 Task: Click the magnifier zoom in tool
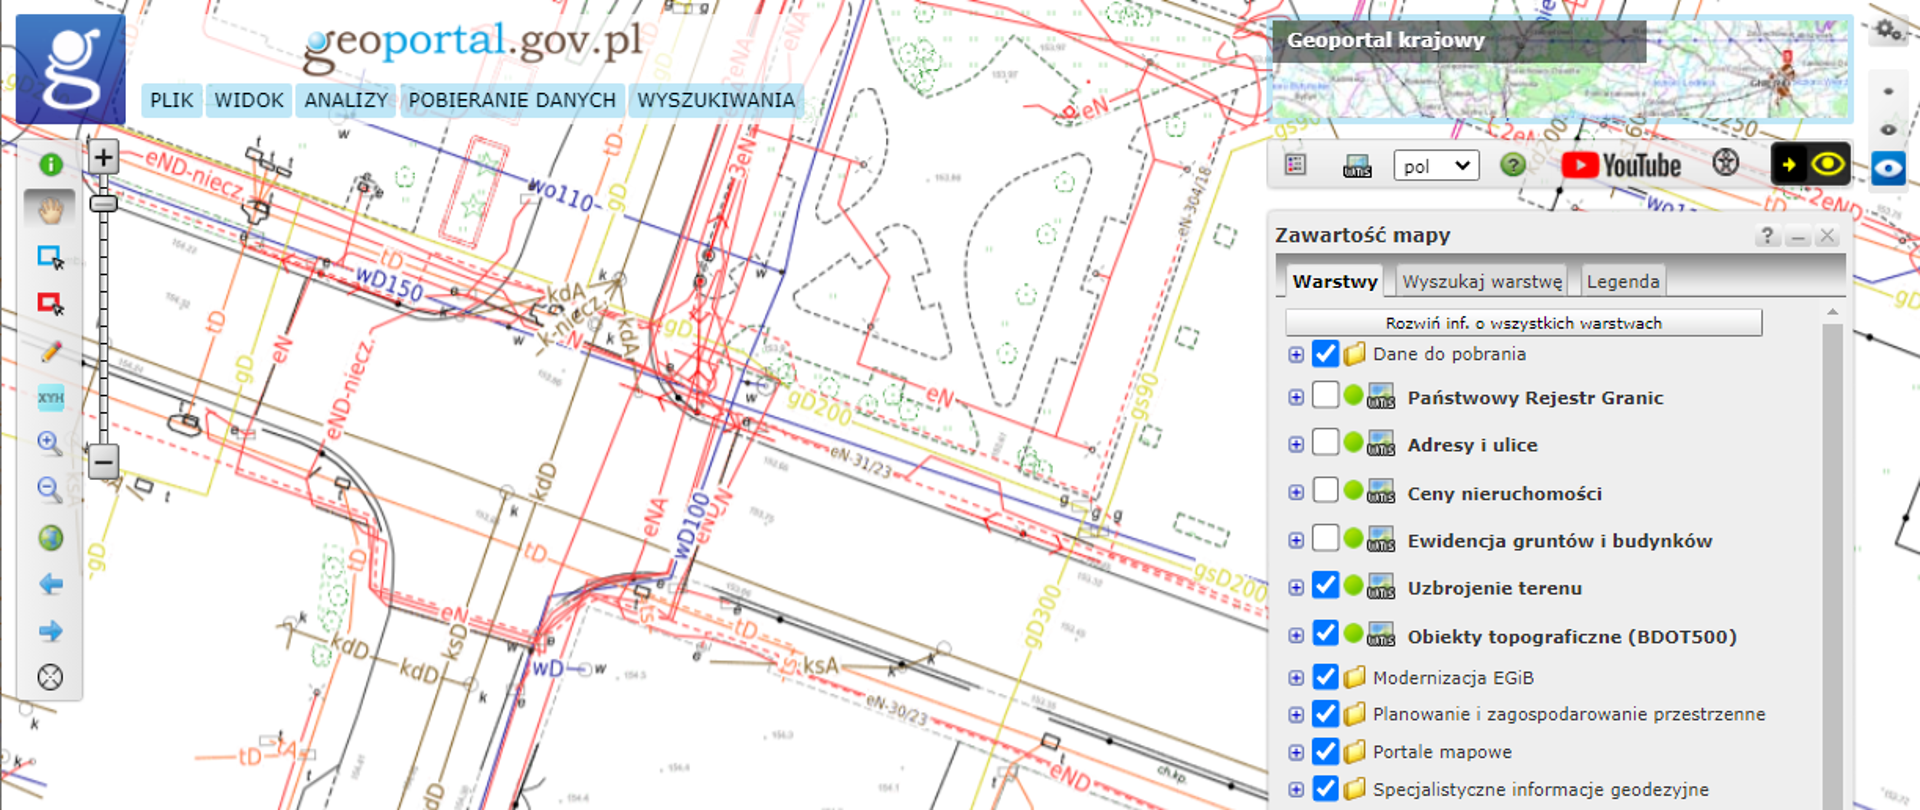pos(50,444)
